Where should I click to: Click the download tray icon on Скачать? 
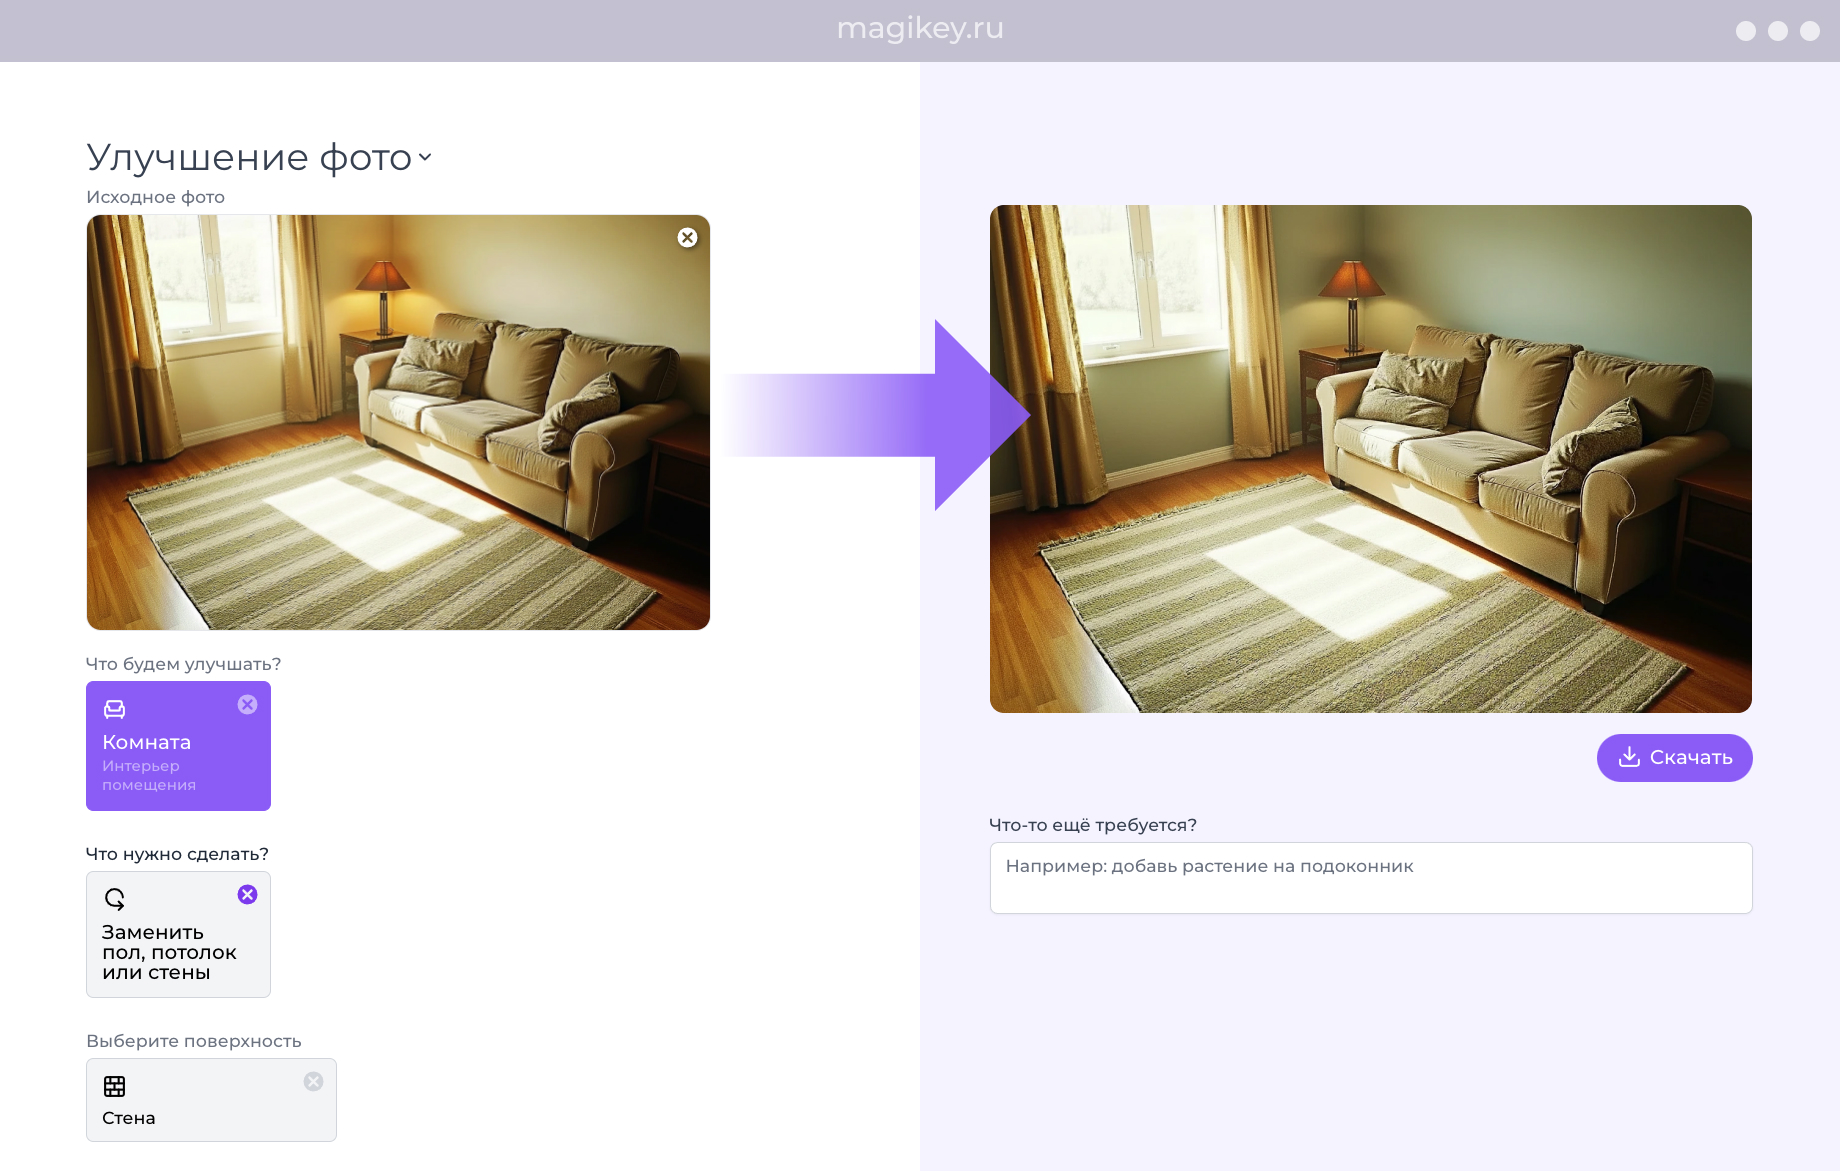pyautogui.click(x=1629, y=757)
